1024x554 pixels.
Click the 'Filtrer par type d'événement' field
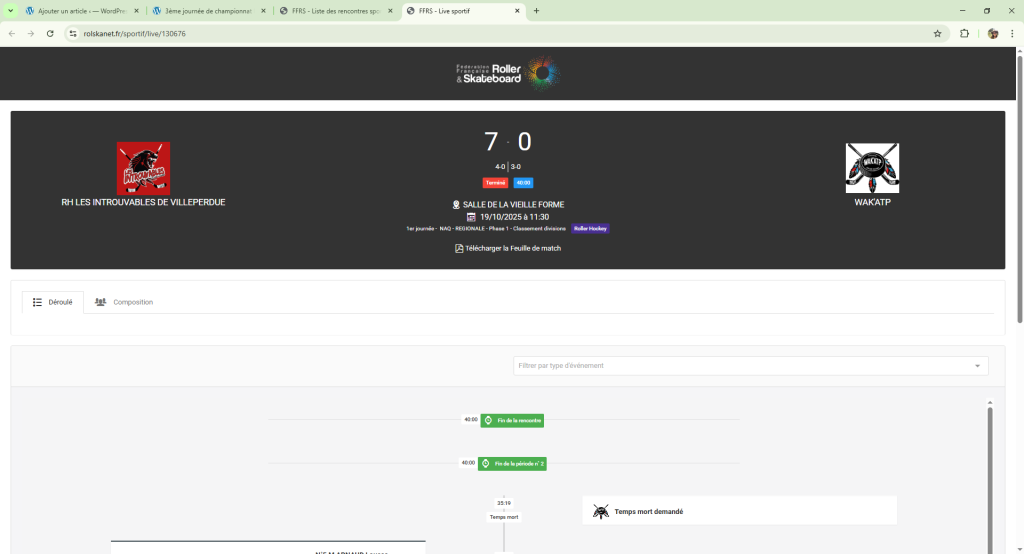pyautogui.click(x=740, y=366)
